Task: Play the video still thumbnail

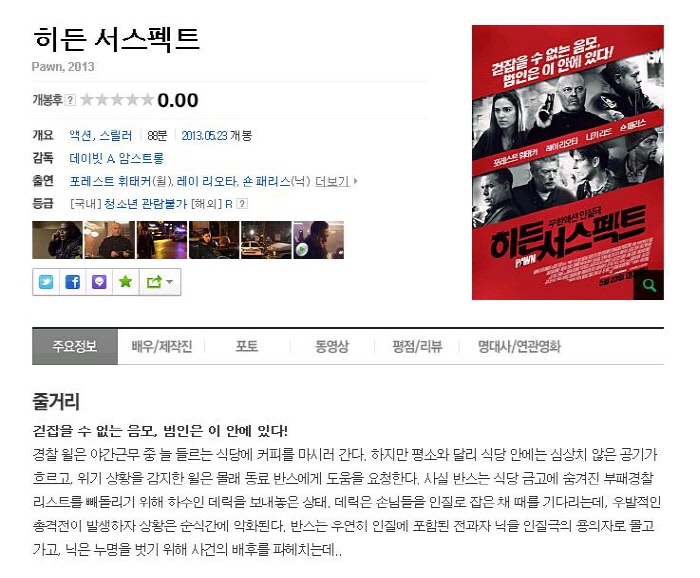Action: click(319, 240)
